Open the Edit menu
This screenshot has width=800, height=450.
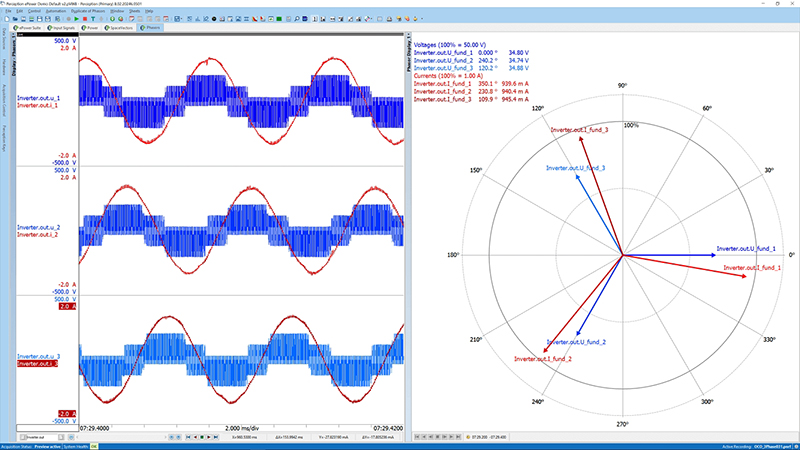click(19, 11)
